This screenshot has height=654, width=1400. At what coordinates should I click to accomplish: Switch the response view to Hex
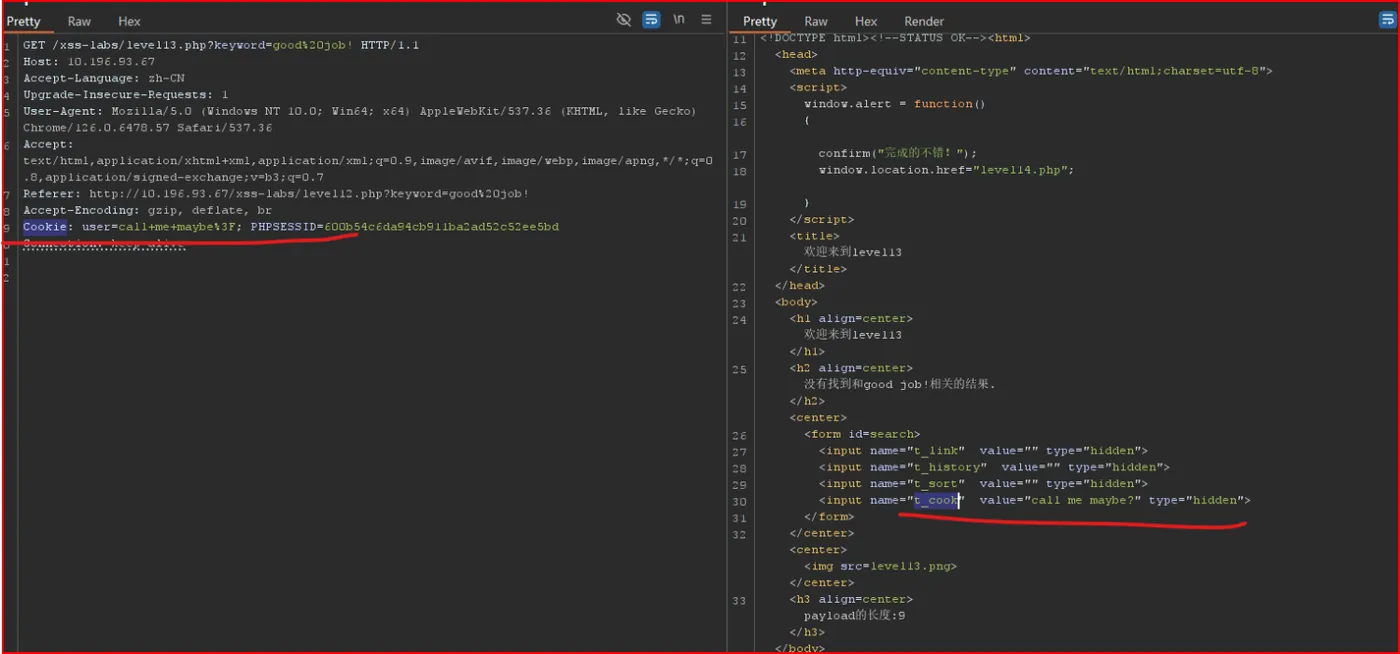[x=866, y=21]
